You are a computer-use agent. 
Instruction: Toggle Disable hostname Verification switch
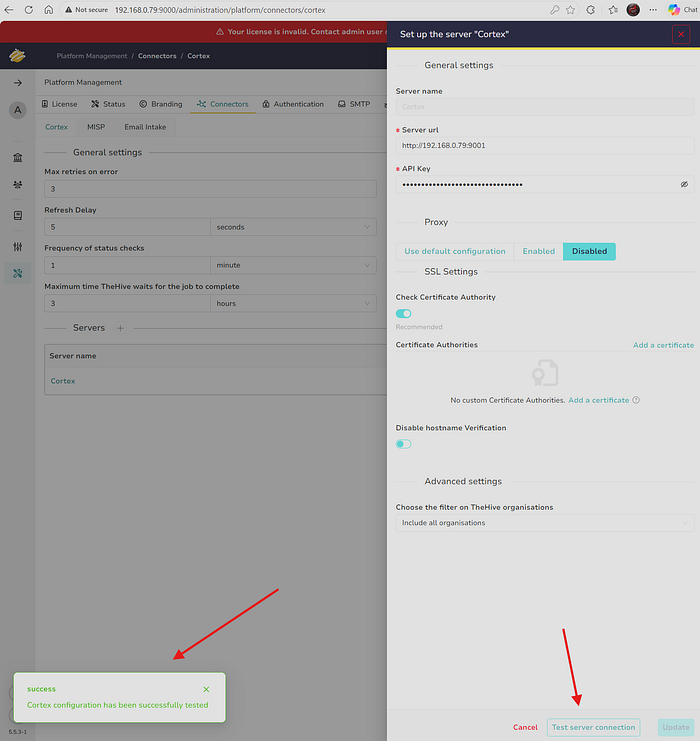403,444
